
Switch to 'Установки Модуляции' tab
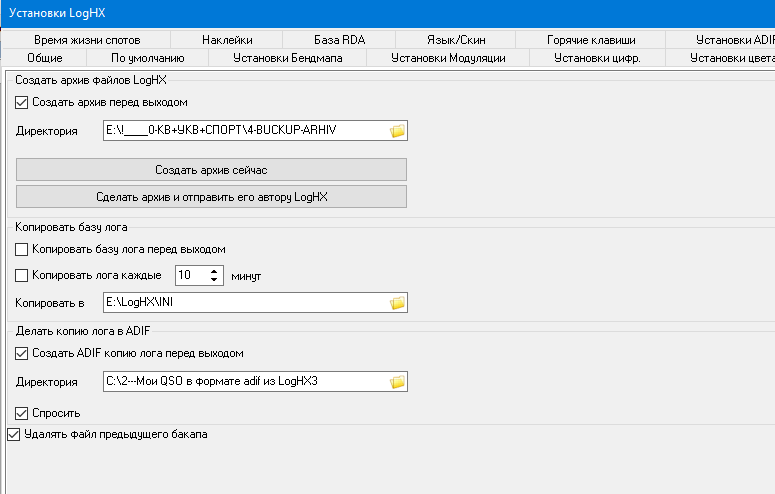tap(448, 58)
